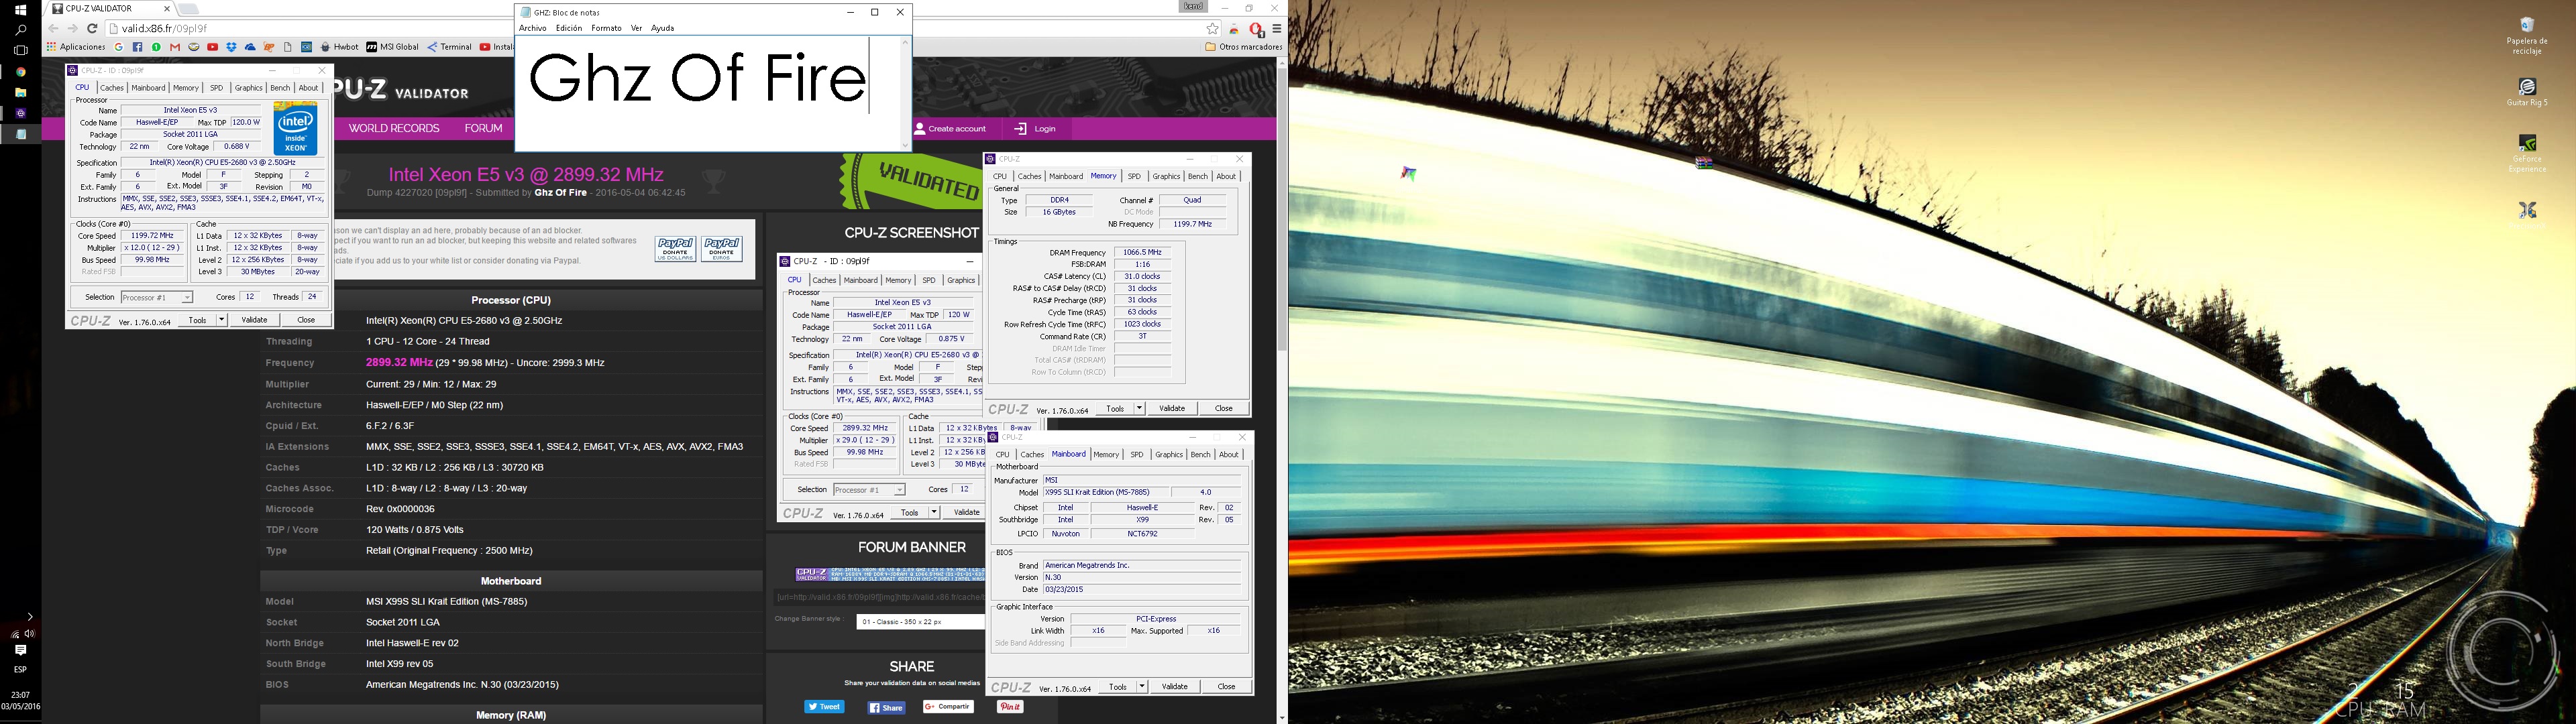Open Edición menu in Notepad
Screen dimensions: 2576x724
tap(569, 28)
